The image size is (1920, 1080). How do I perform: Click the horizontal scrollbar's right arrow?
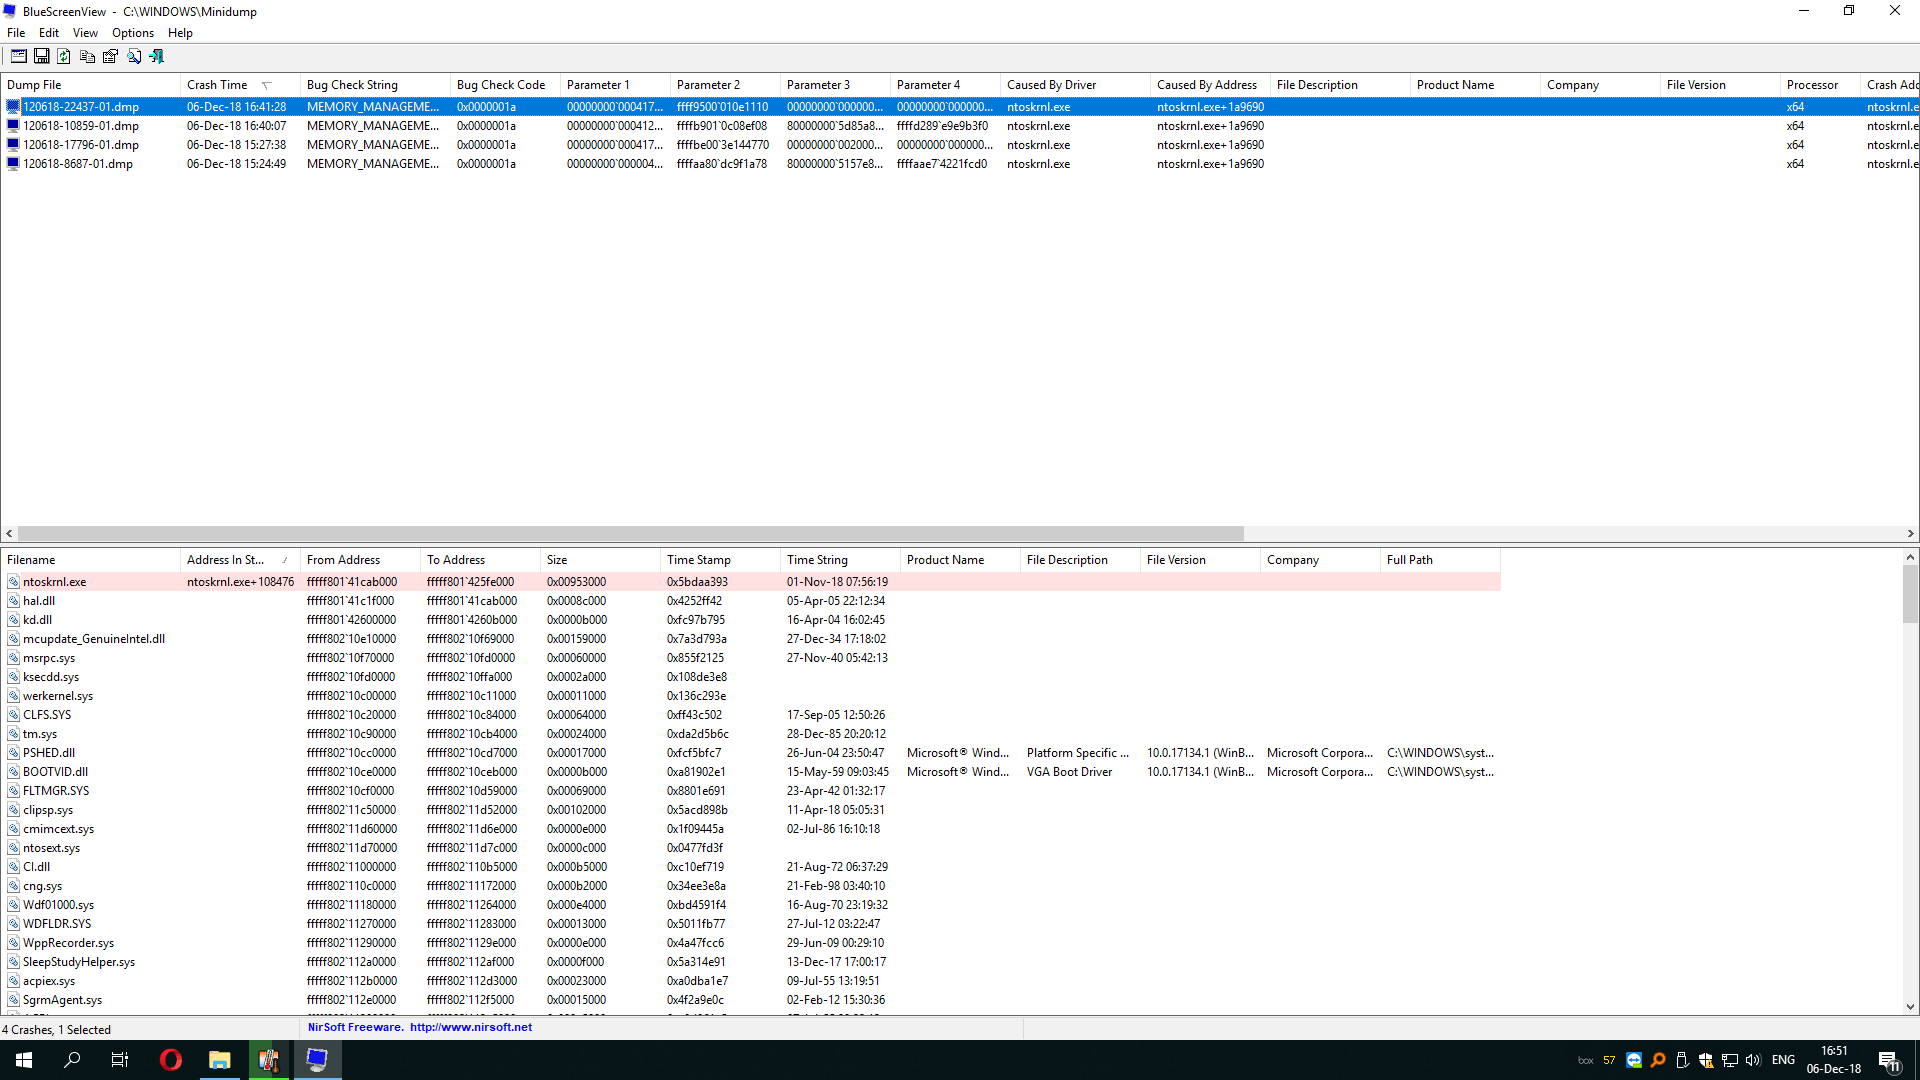pos(1910,534)
